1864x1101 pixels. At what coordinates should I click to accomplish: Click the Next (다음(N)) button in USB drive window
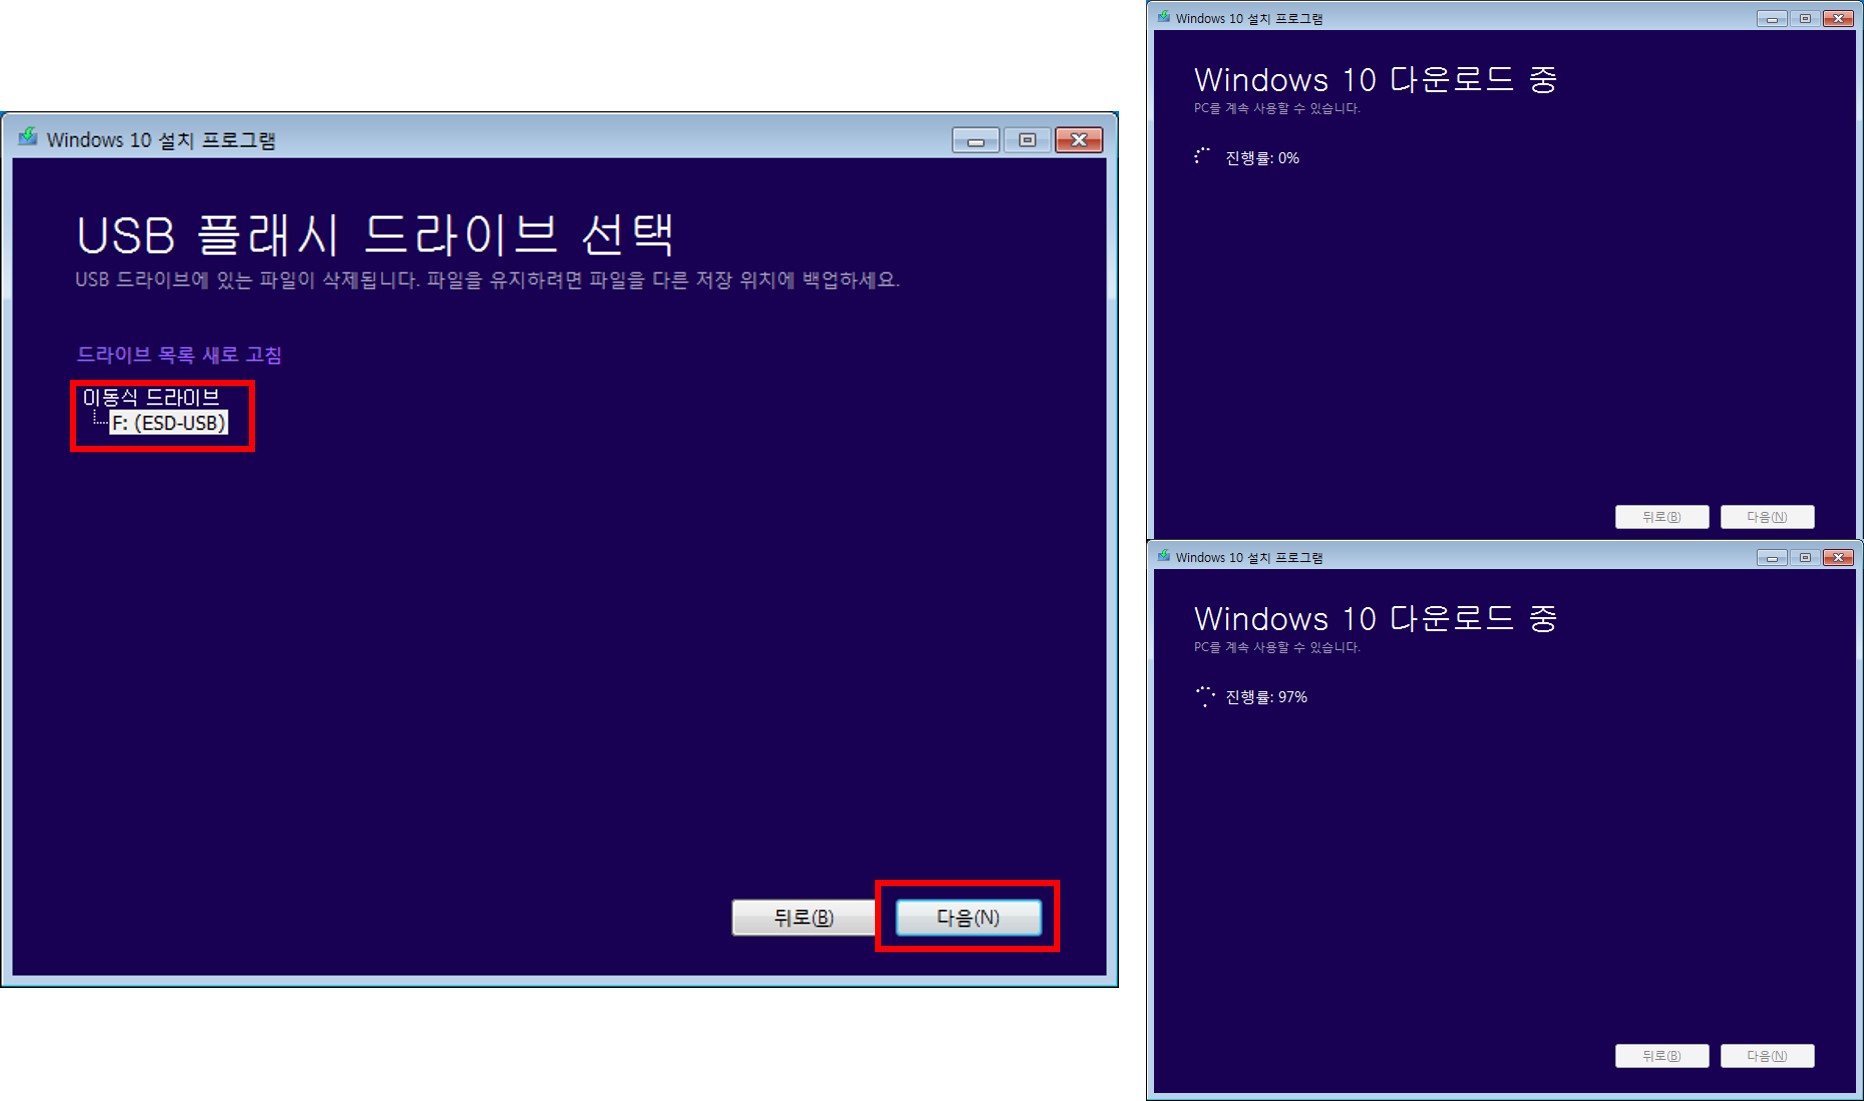click(x=968, y=917)
